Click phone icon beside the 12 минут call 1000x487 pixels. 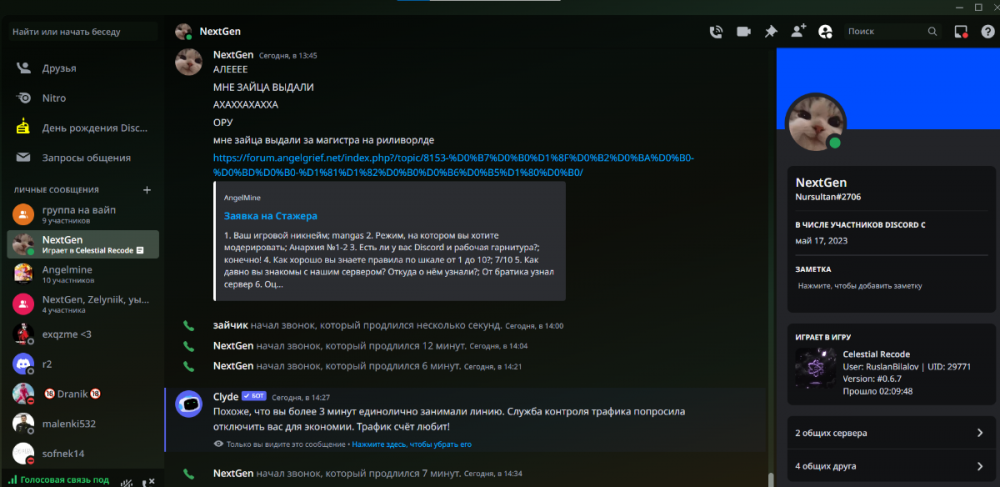click(x=188, y=346)
